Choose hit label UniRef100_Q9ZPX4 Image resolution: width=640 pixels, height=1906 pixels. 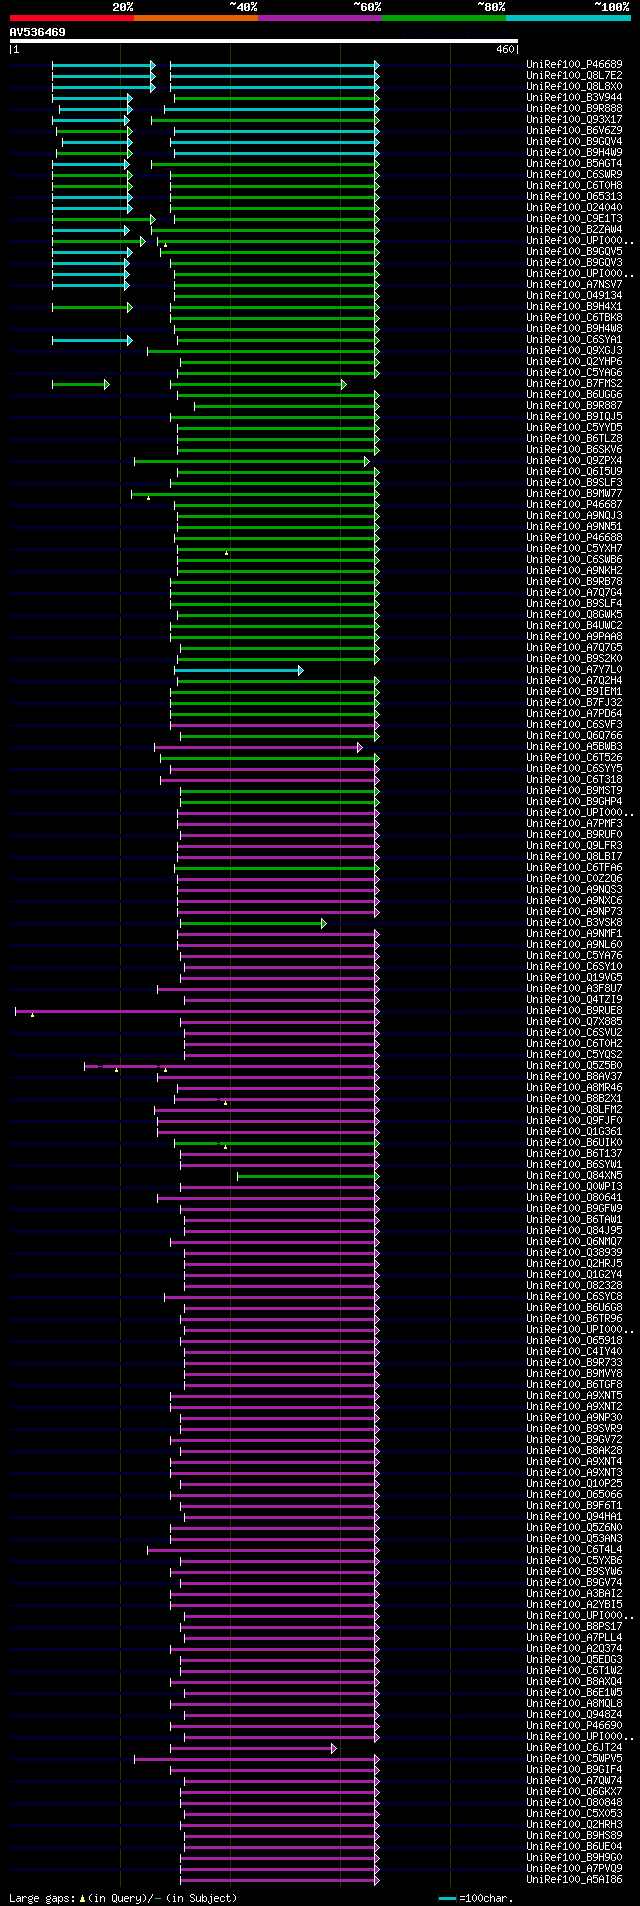(x=574, y=461)
